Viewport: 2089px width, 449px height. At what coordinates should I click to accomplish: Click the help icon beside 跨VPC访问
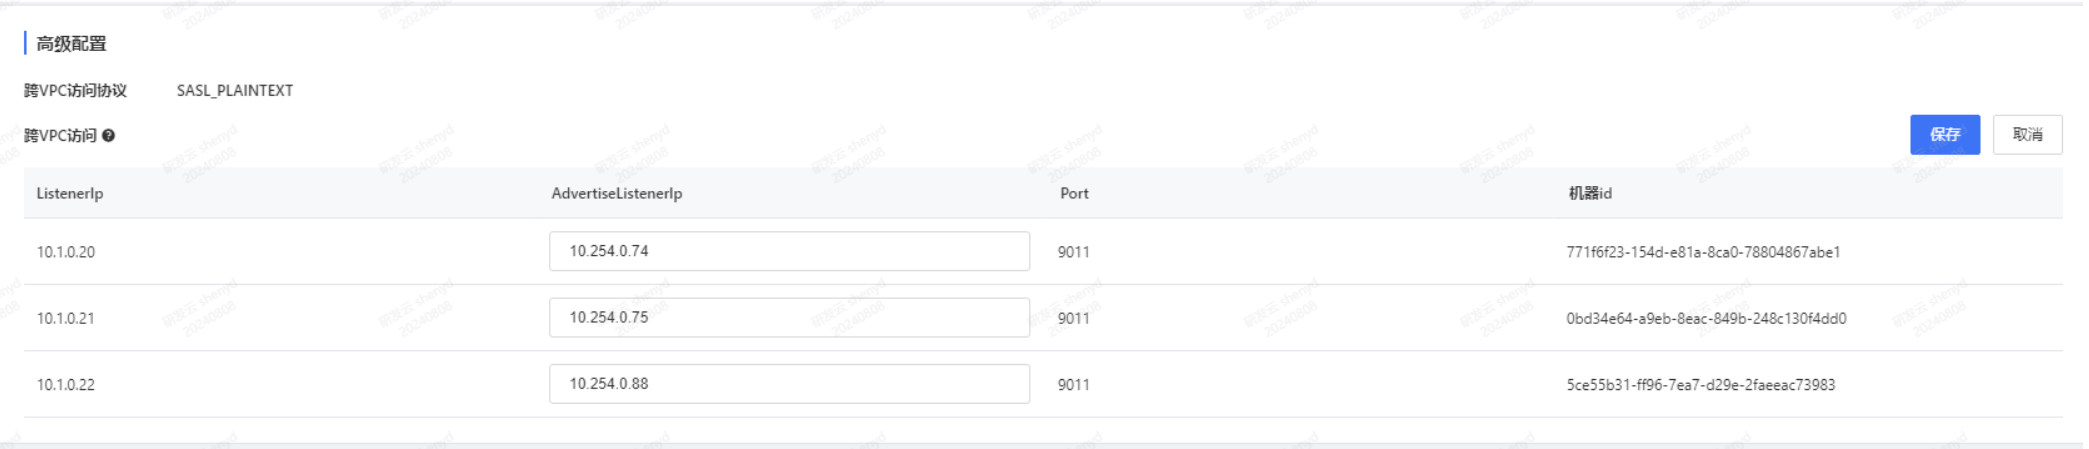108,135
